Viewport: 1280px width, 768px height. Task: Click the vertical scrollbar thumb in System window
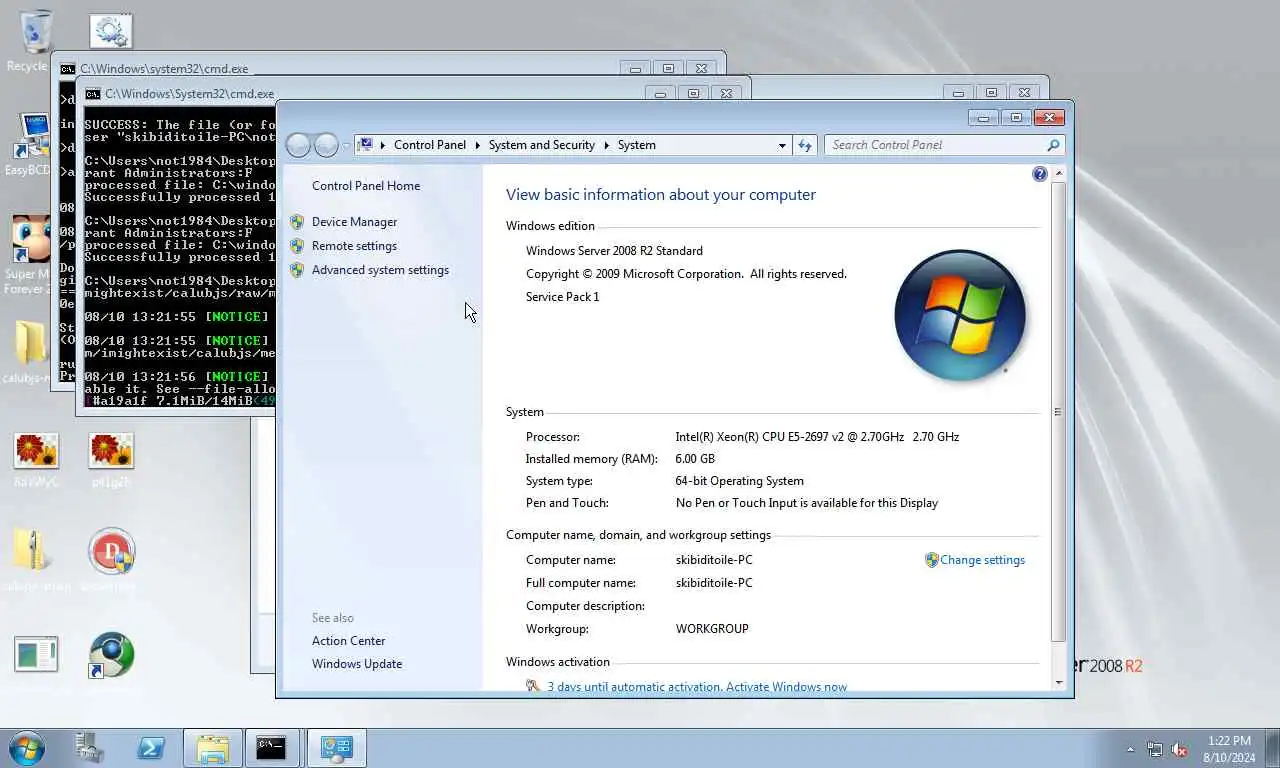tap(1059, 411)
